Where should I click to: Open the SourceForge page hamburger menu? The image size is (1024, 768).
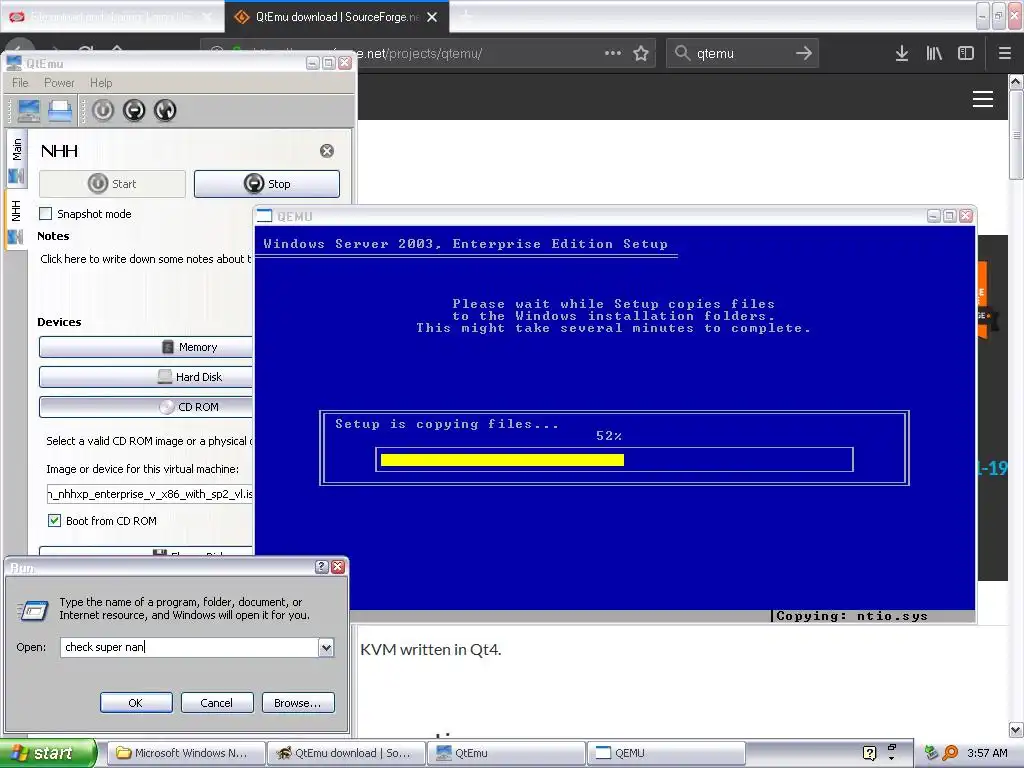point(983,99)
